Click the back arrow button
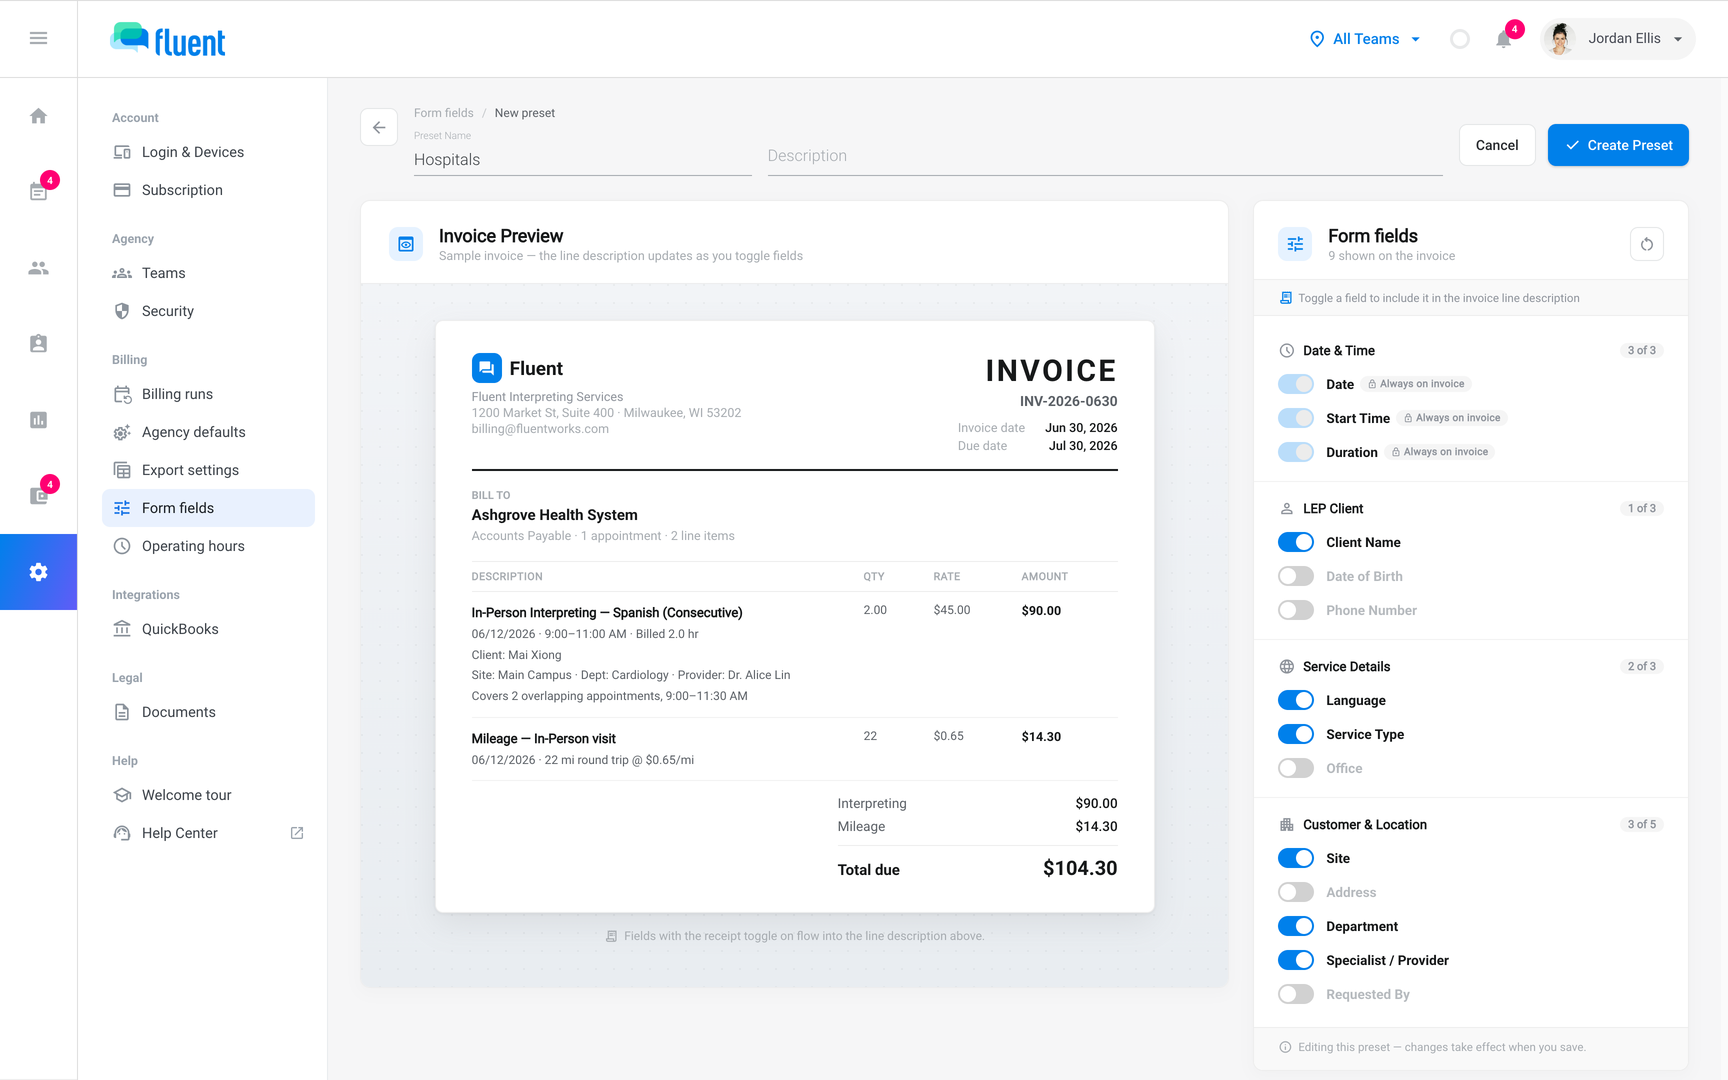 [379, 127]
